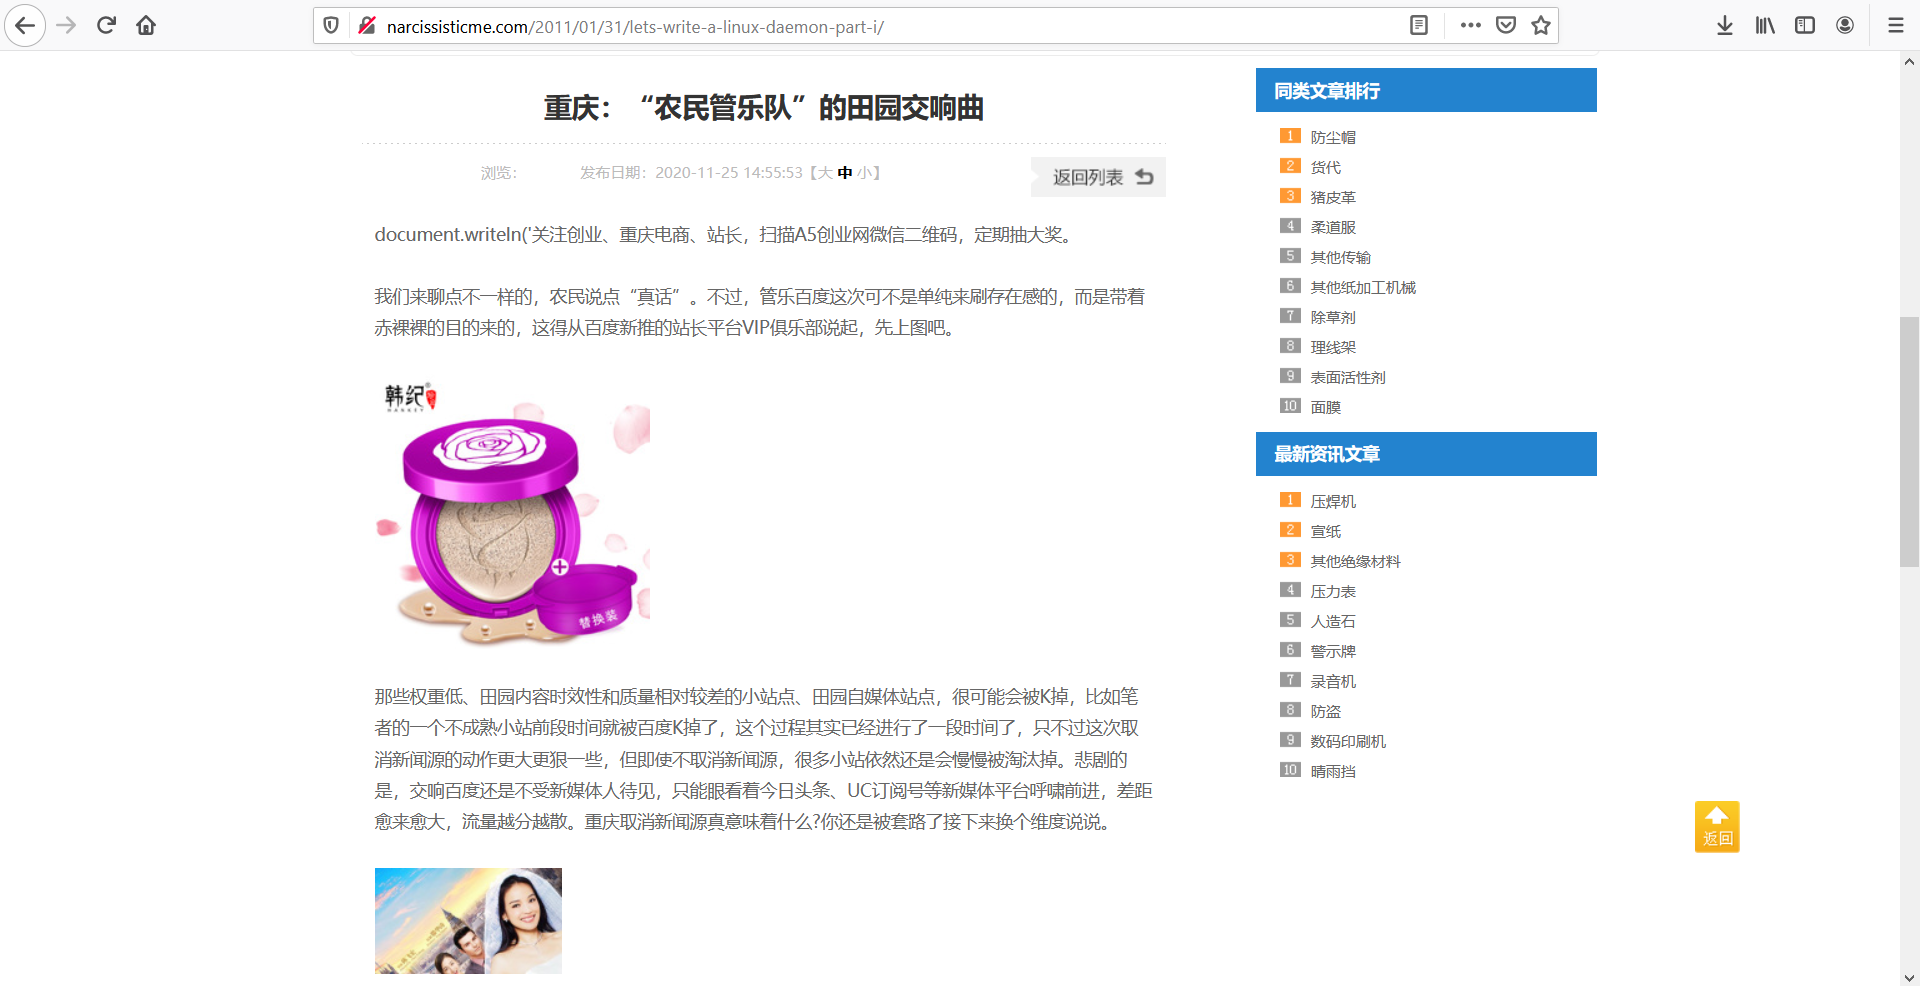This screenshot has width=1920, height=986.
Task: Open the 猪皮革 link
Action: (x=1333, y=197)
